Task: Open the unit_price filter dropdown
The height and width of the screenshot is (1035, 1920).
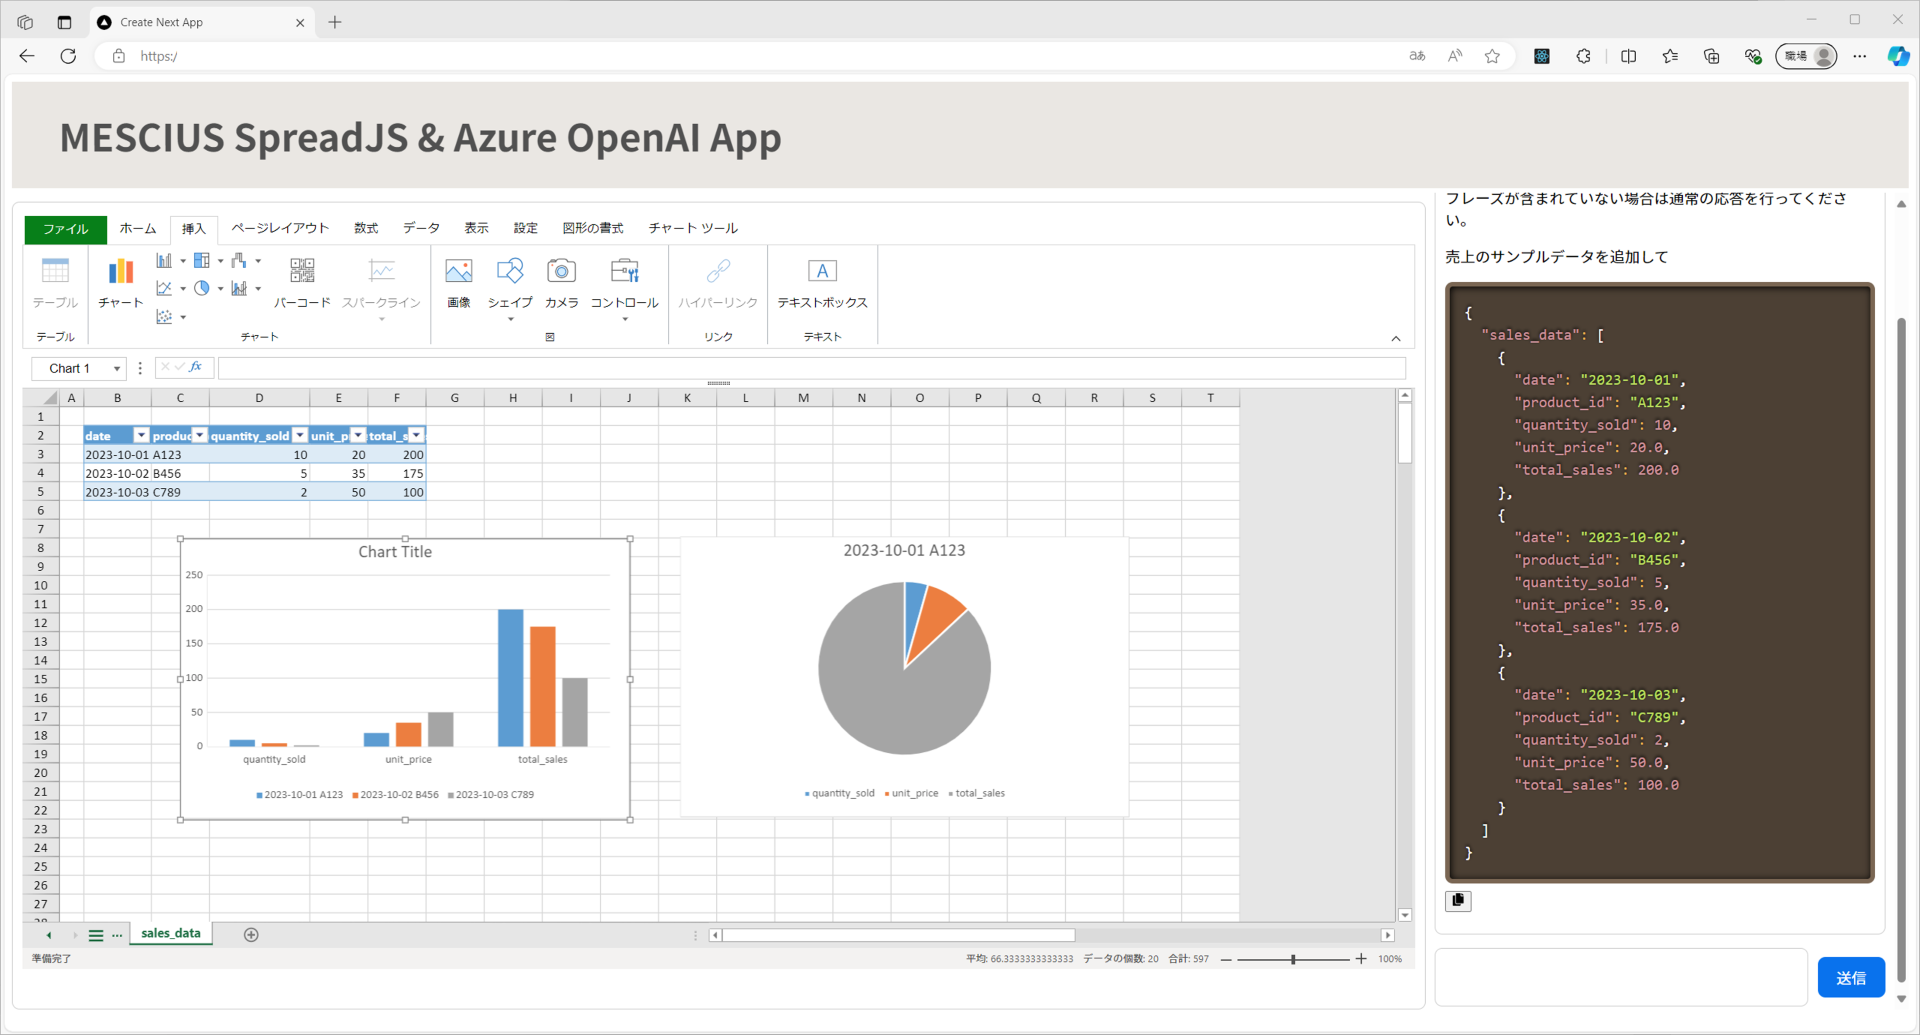Action: (357, 436)
